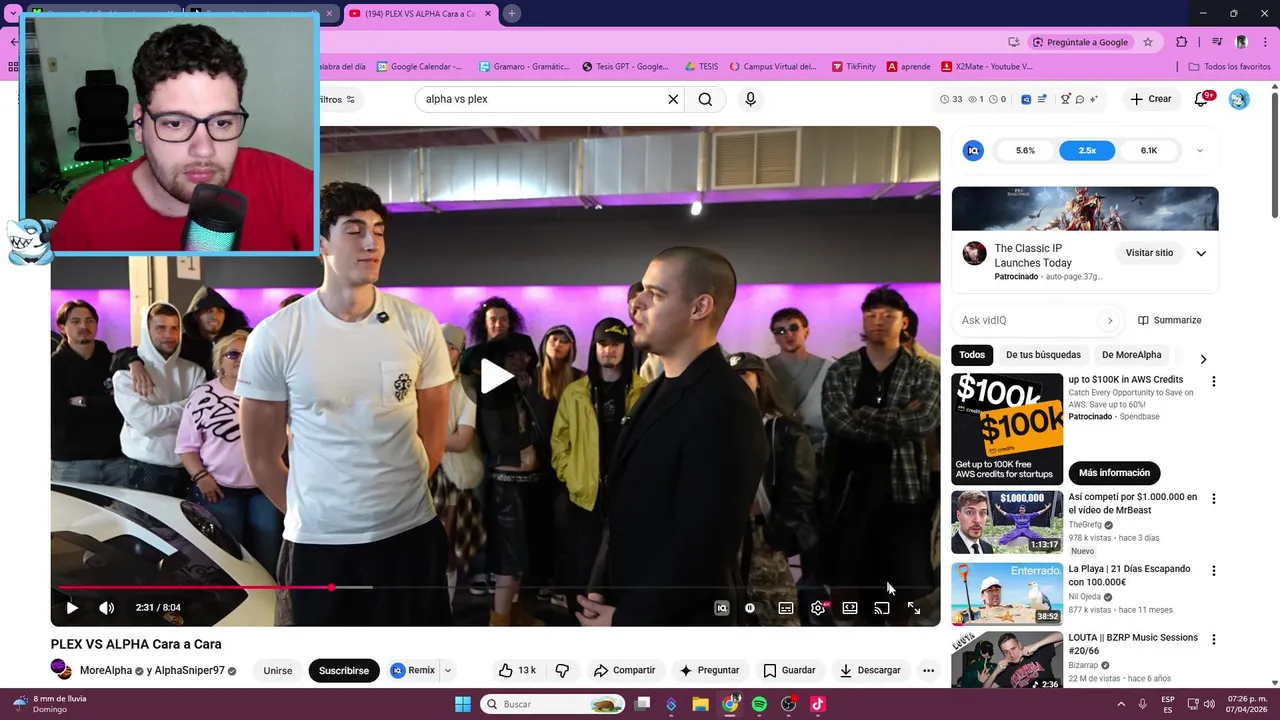Expand the sponsored ad options chevron
1280x720 pixels.
point(1201,253)
